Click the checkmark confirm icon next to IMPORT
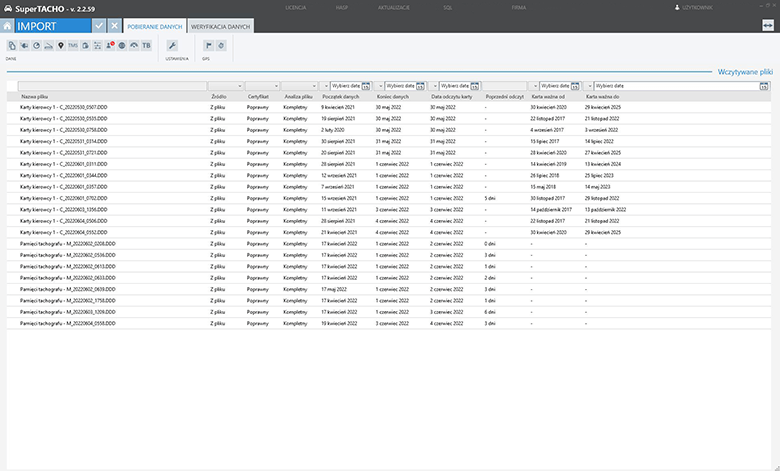Viewport: 780px width, 471px height. pyautogui.click(x=98, y=25)
